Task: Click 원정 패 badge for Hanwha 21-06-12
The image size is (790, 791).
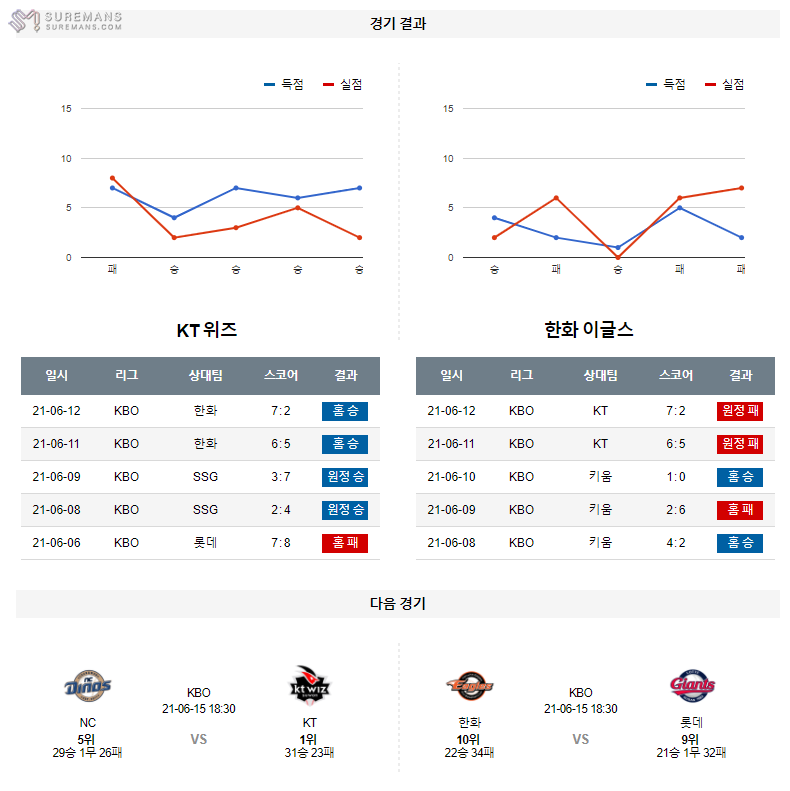Action: pyautogui.click(x=740, y=411)
